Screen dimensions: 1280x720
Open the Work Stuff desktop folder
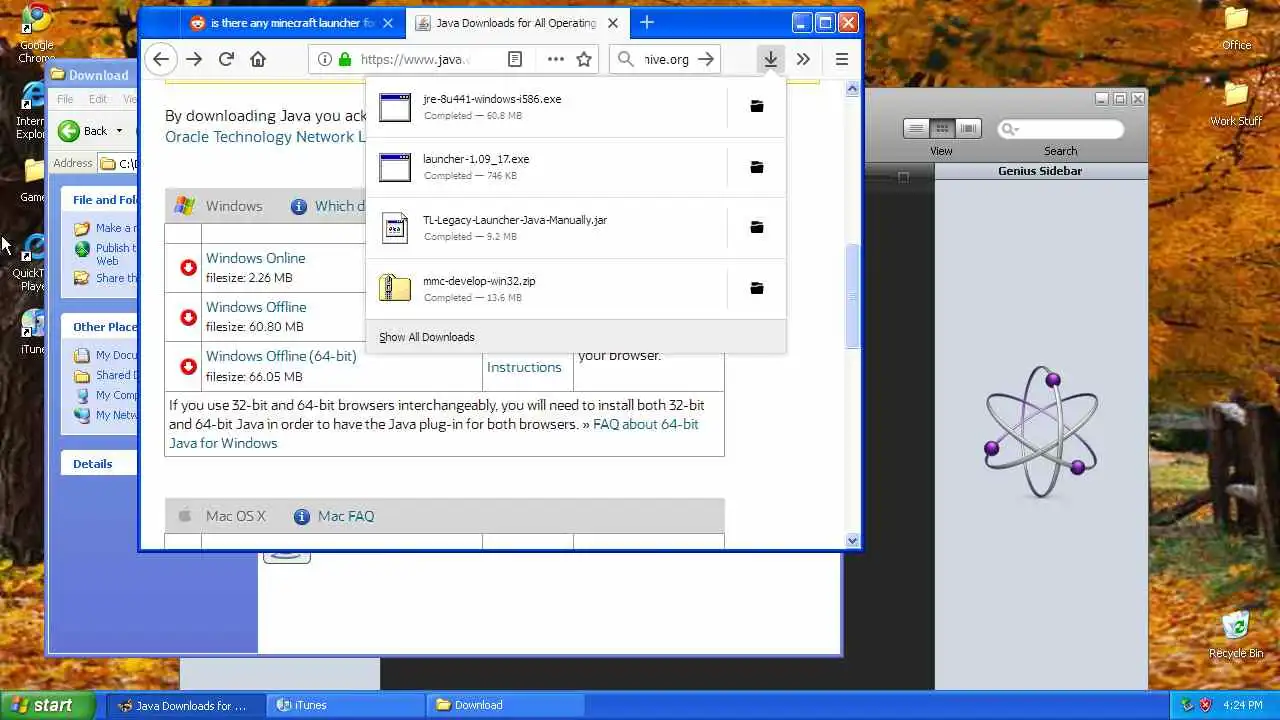pos(1236,103)
